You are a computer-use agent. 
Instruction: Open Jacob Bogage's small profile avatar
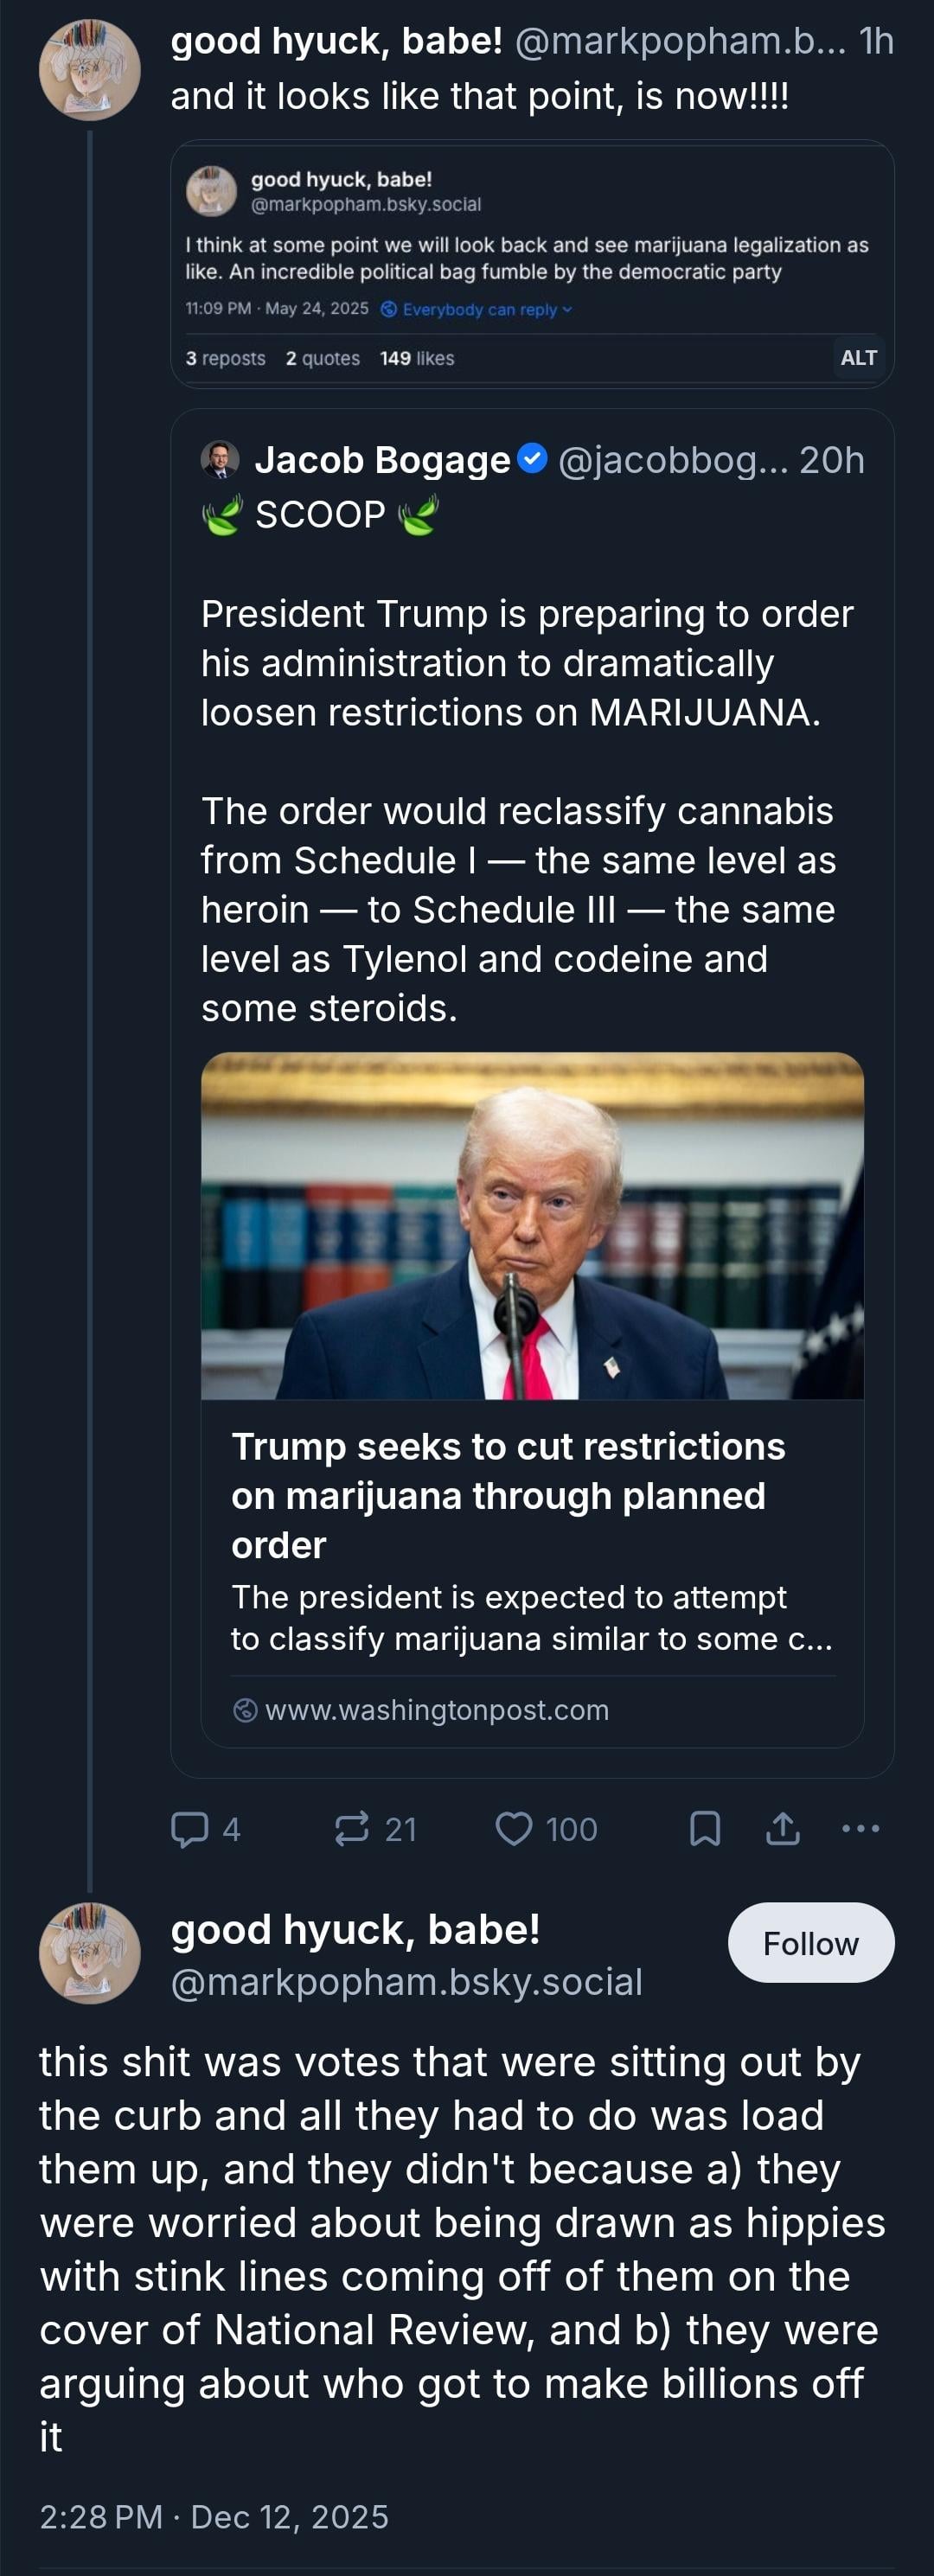coord(220,459)
